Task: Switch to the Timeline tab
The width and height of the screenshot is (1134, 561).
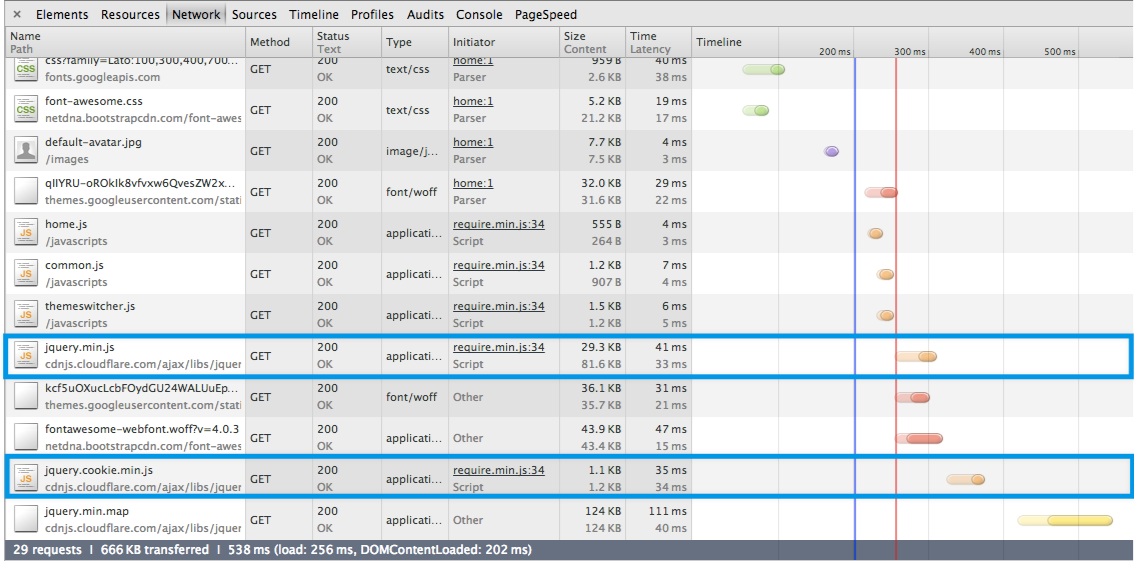Action: click(x=314, y=14)
